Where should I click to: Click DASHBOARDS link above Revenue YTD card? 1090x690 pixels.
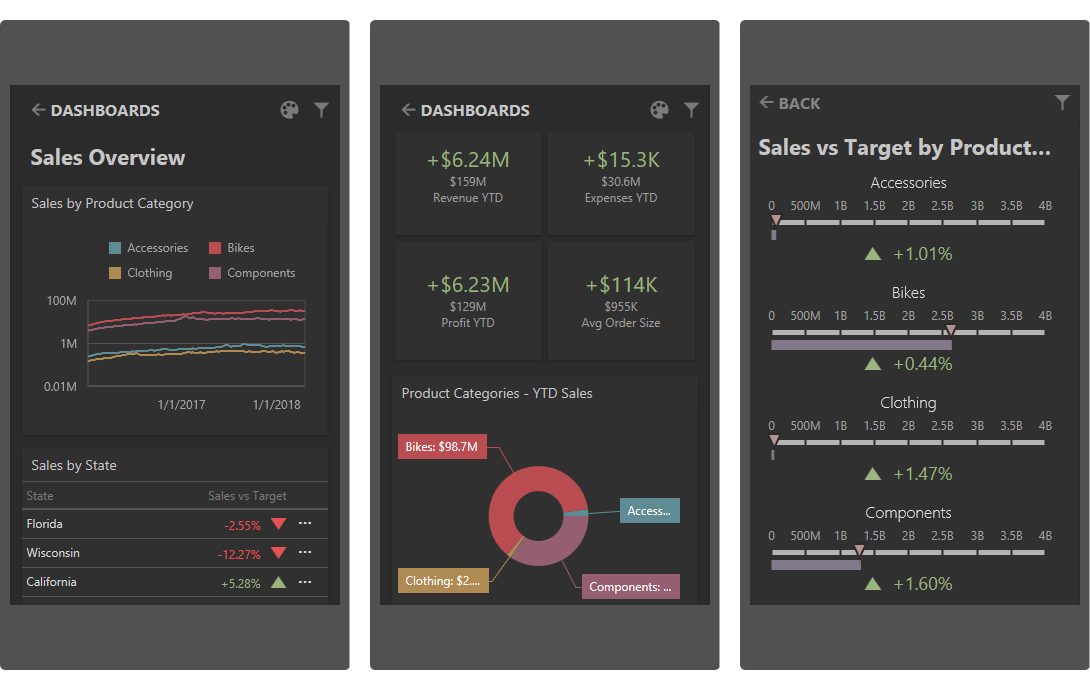tap(475, 110)
